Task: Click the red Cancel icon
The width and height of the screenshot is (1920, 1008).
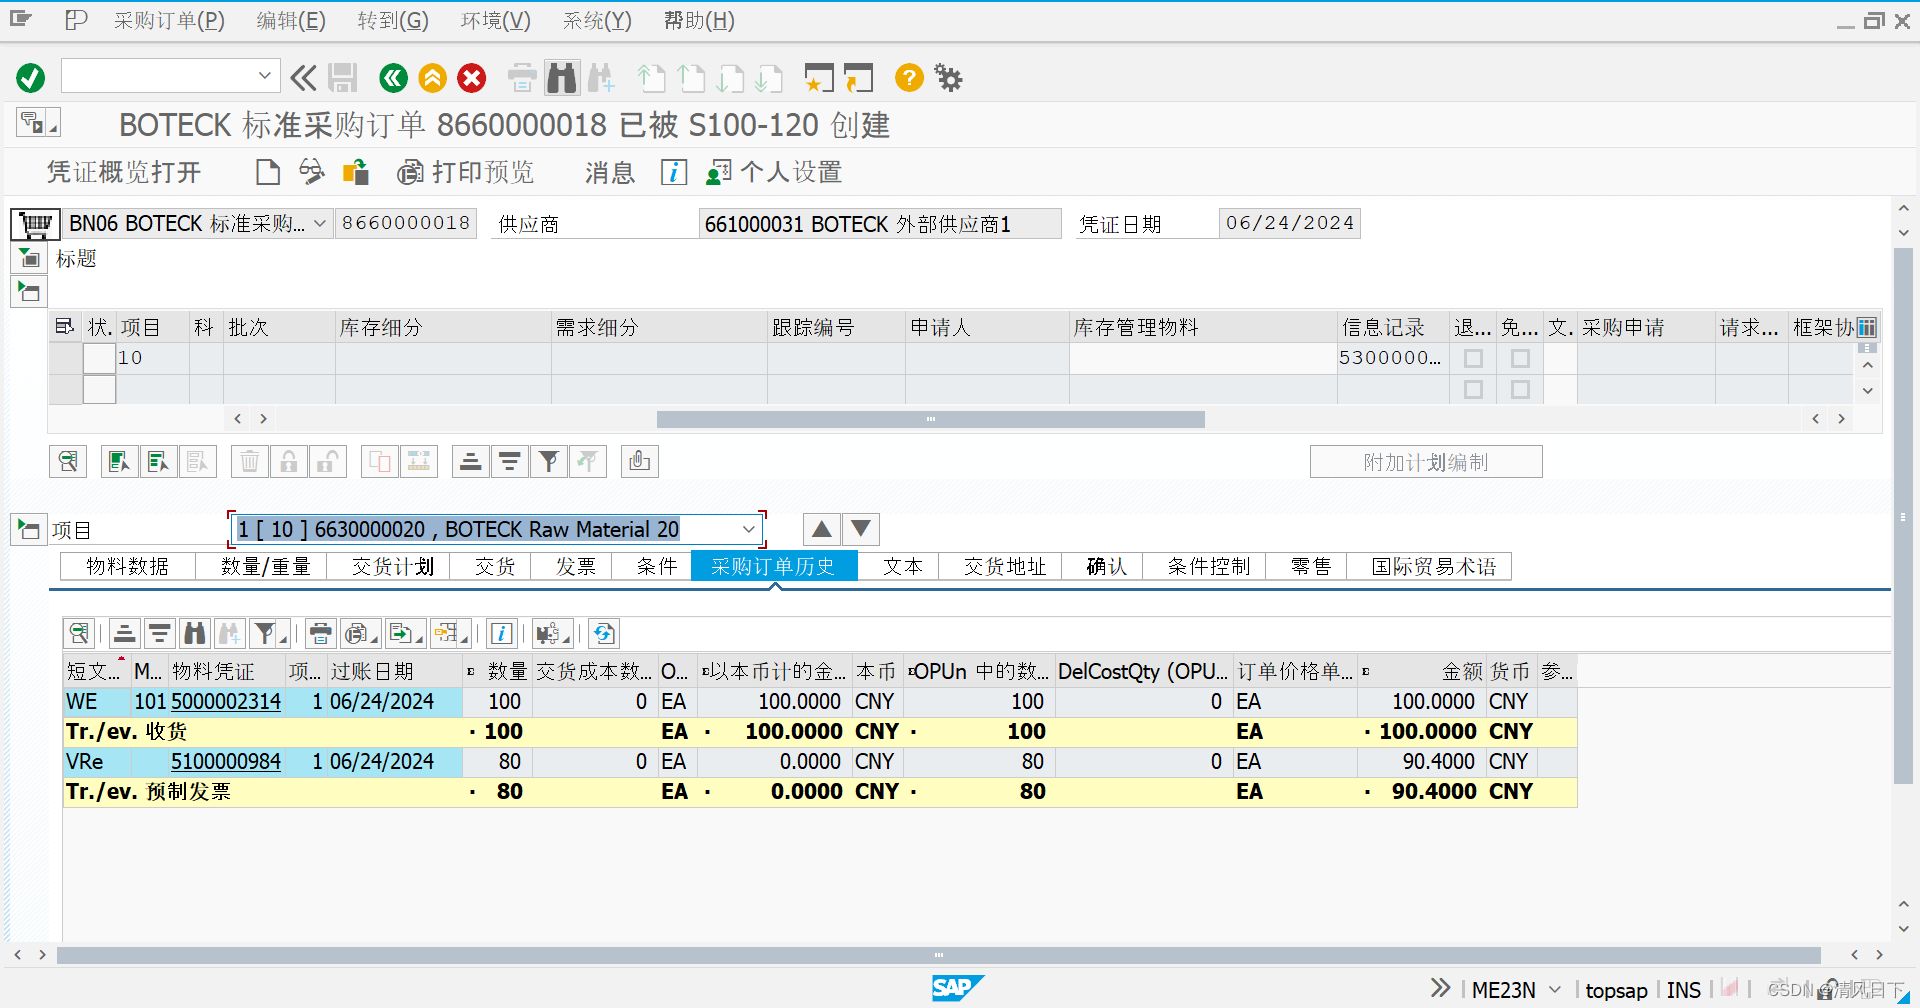Action: click(472, 78)
